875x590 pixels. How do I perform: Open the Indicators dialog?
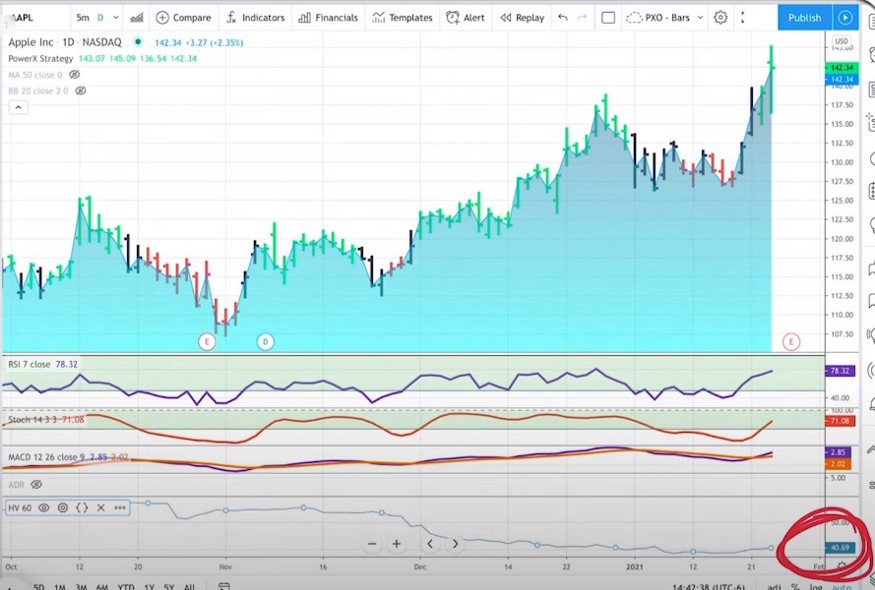(256, 18)
